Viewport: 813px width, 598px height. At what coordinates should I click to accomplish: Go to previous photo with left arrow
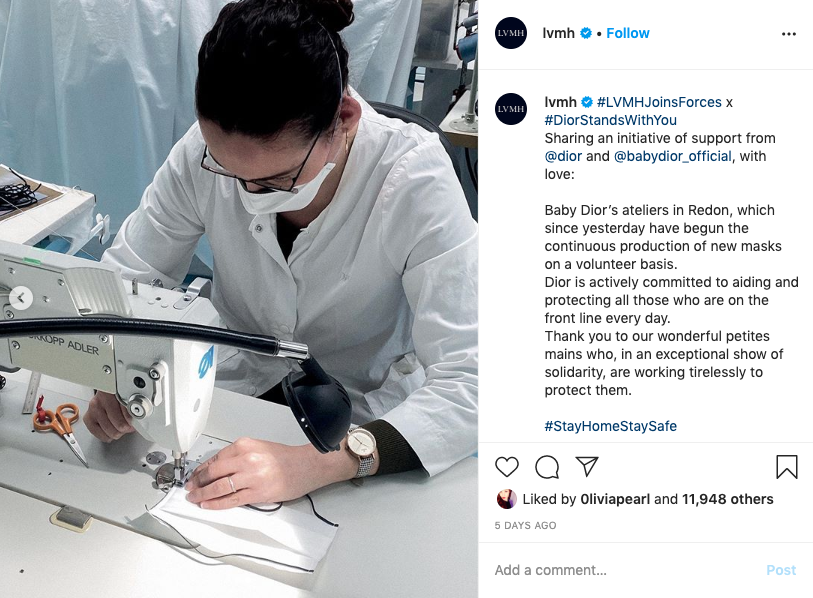[21, 298]
